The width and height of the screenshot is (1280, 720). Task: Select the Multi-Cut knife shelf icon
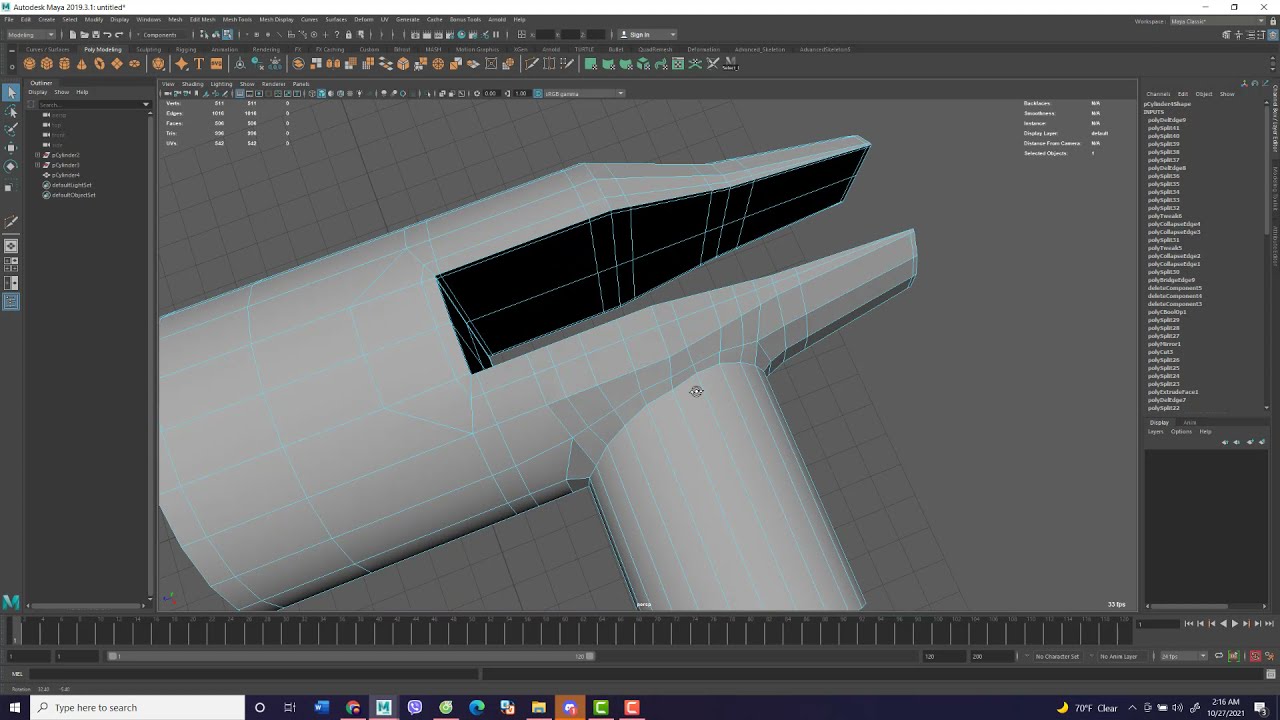pos(532,64)
